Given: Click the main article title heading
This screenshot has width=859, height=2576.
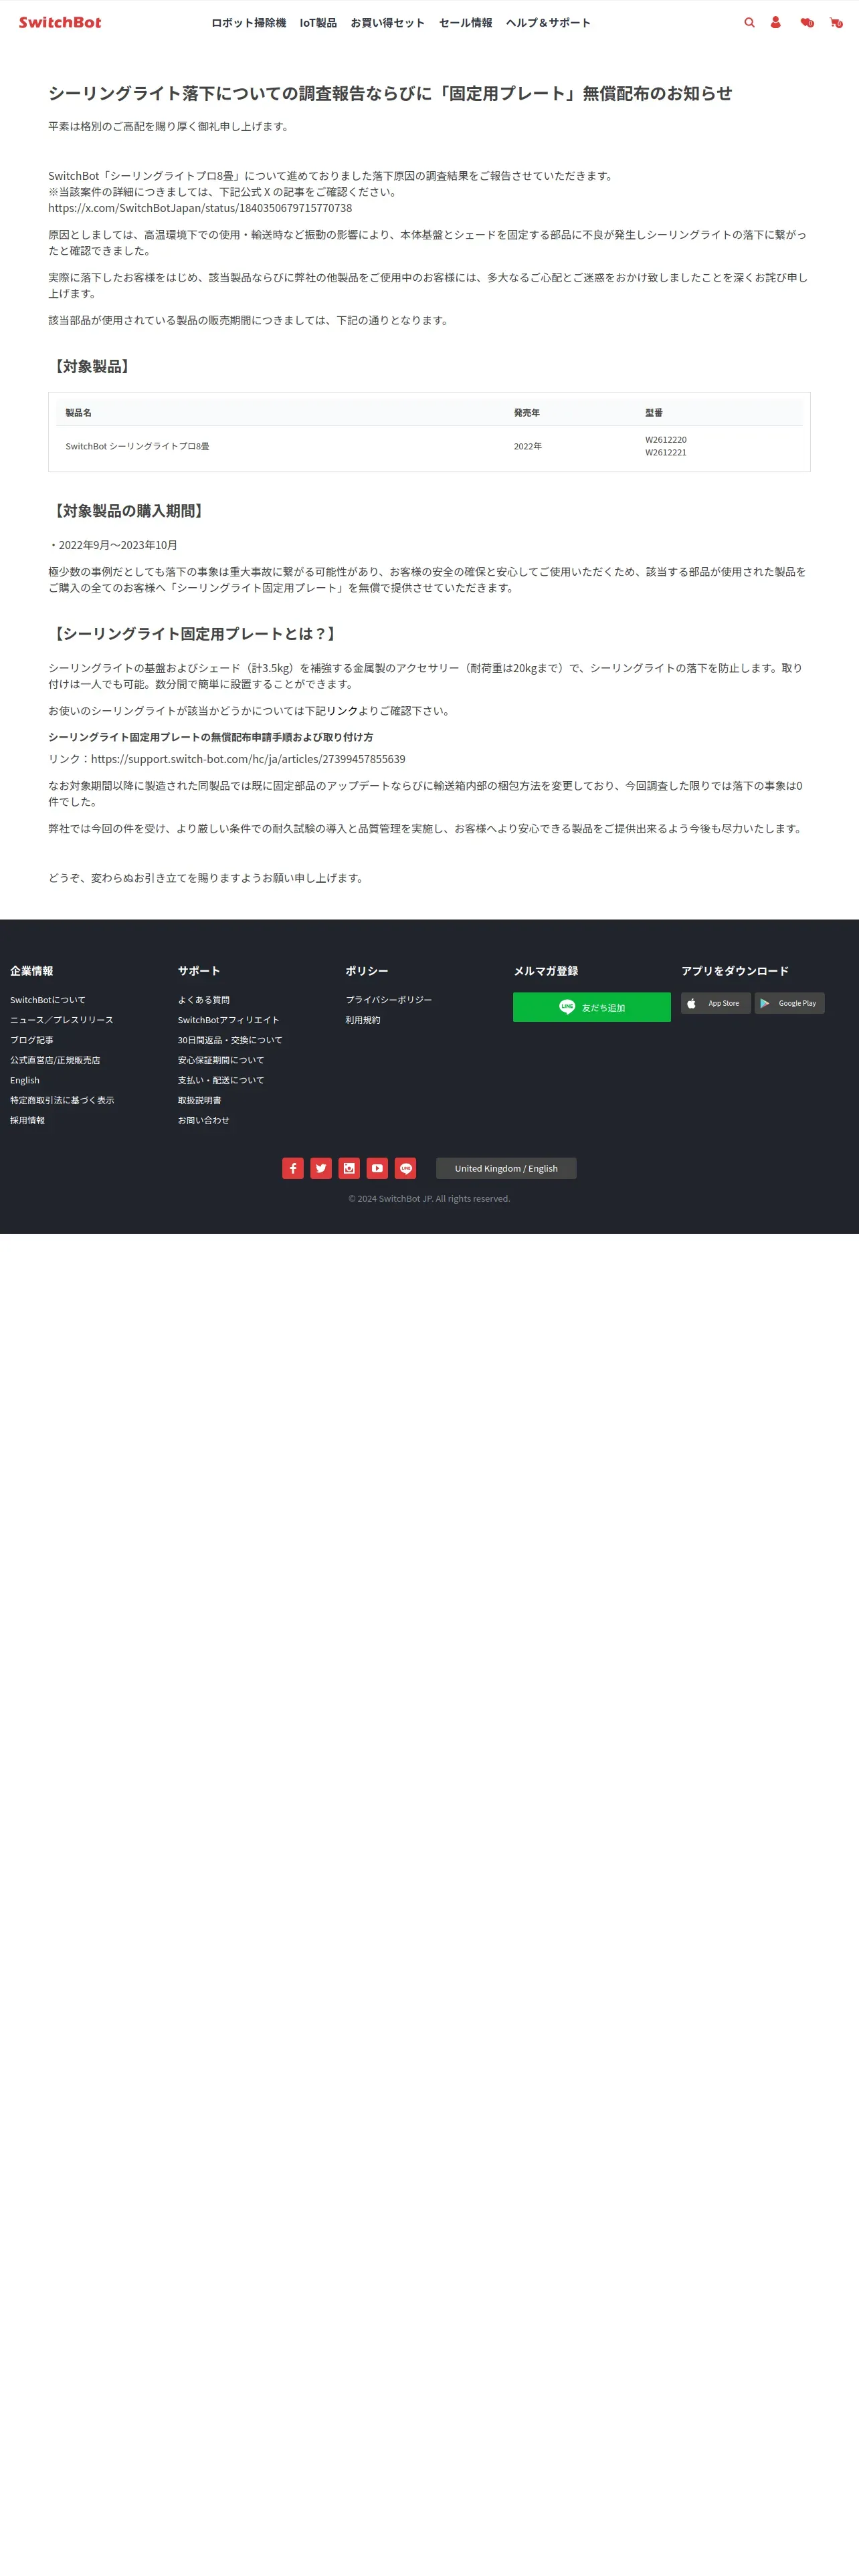Looking at the screenshot, I should [390, 94].
